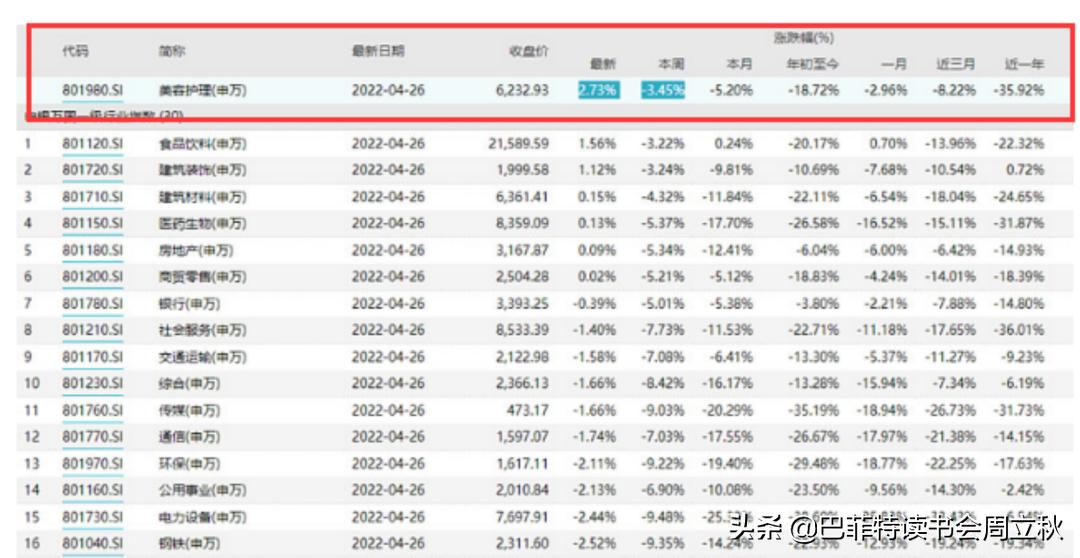Sort by the 近一年 column header
The height and width of the screenshot is (558, 1080).
[x=1024, y=65]
